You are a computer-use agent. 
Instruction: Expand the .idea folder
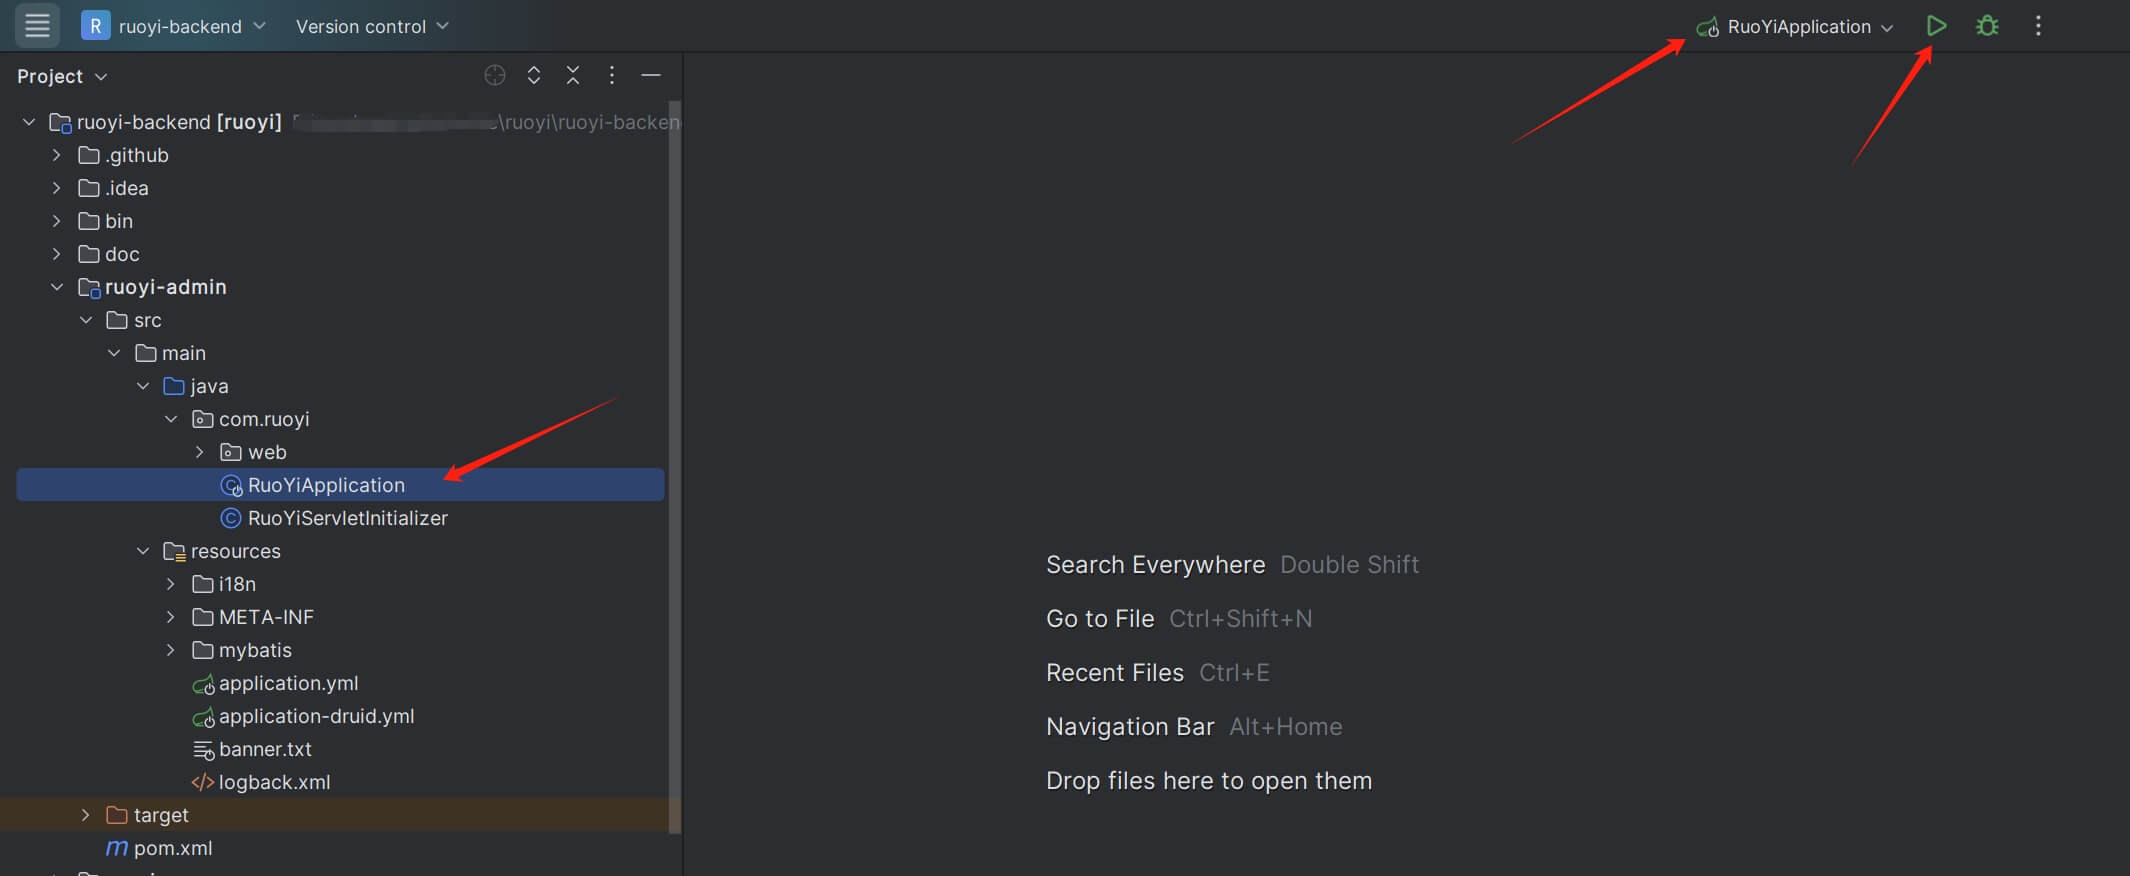pyautogui.click(x=57, y=188)
